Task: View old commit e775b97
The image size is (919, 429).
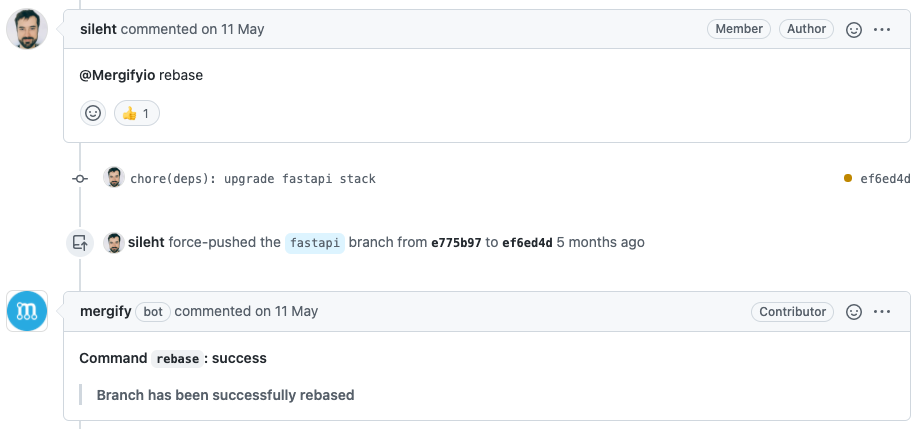Action: pyautogui.click(x=456, y=243)
